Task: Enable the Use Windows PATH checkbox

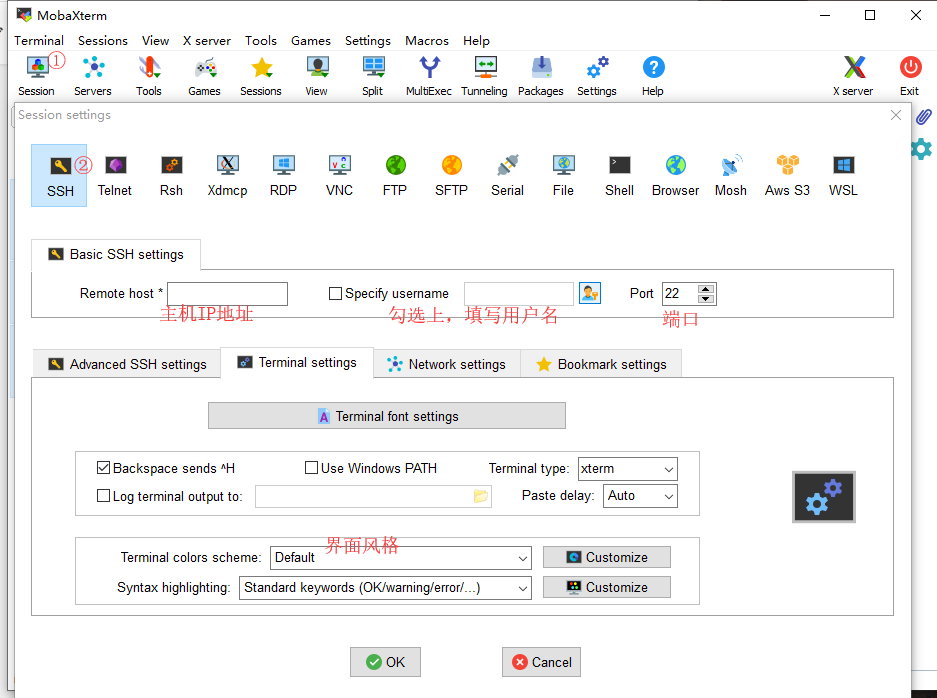Action: pyautogui.click(x=311, y=468)
